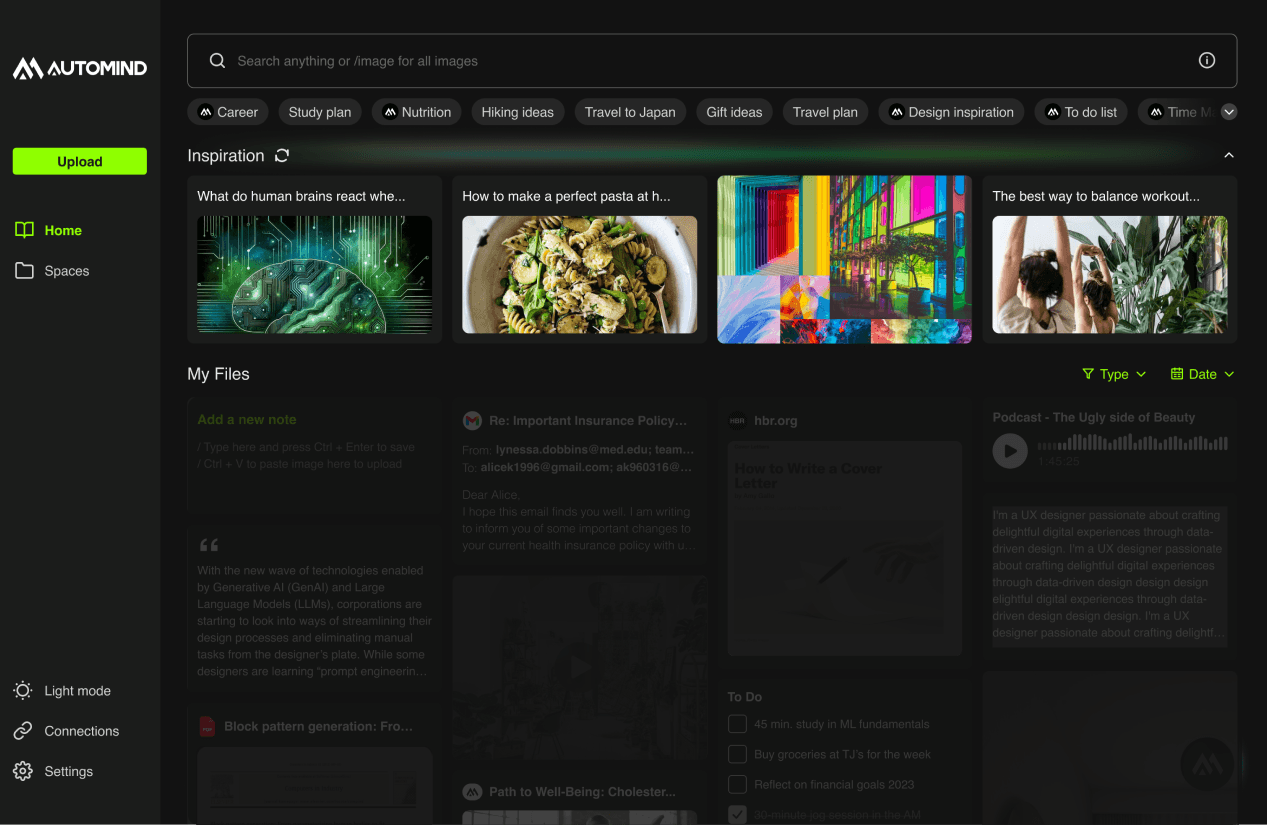Open the perfect pasta inspiration card
This screenshot has width=1267, height=825.
pyautogui.click(x=580, y=260)
